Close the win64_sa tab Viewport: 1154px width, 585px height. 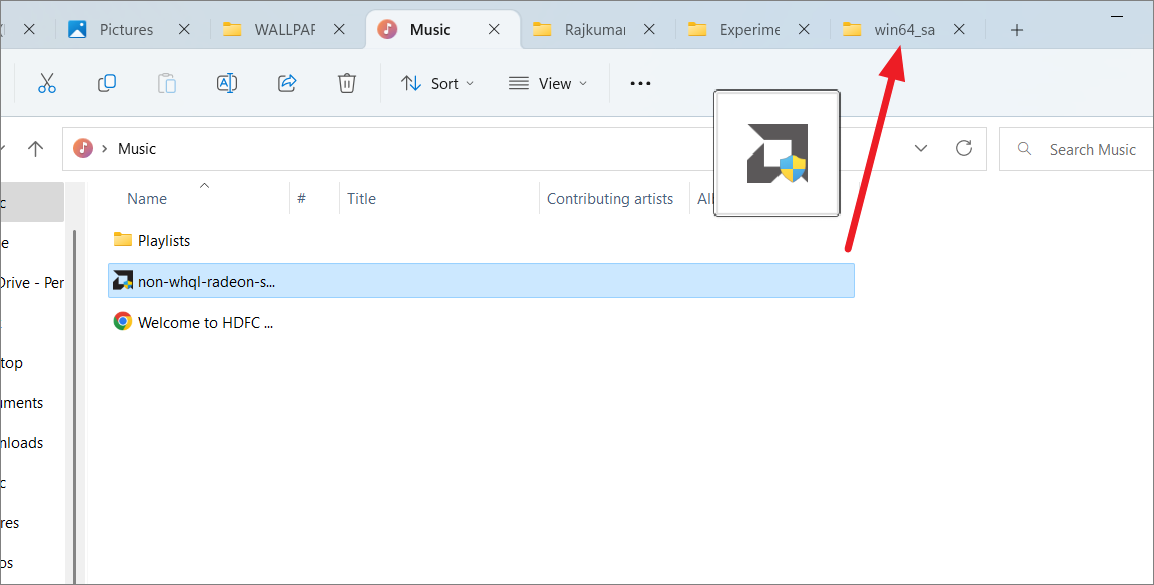pos(960,29)
